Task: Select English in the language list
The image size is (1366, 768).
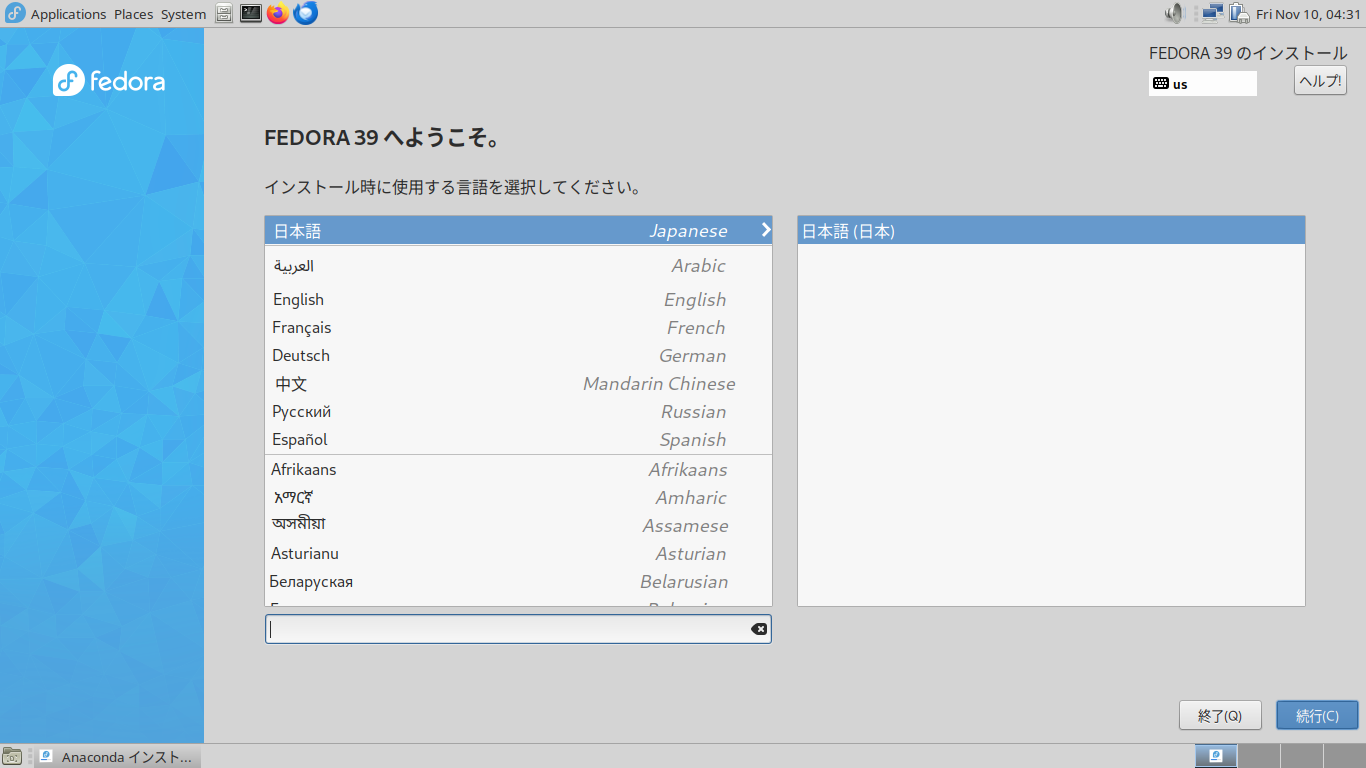Action: [x=518, y=300]
